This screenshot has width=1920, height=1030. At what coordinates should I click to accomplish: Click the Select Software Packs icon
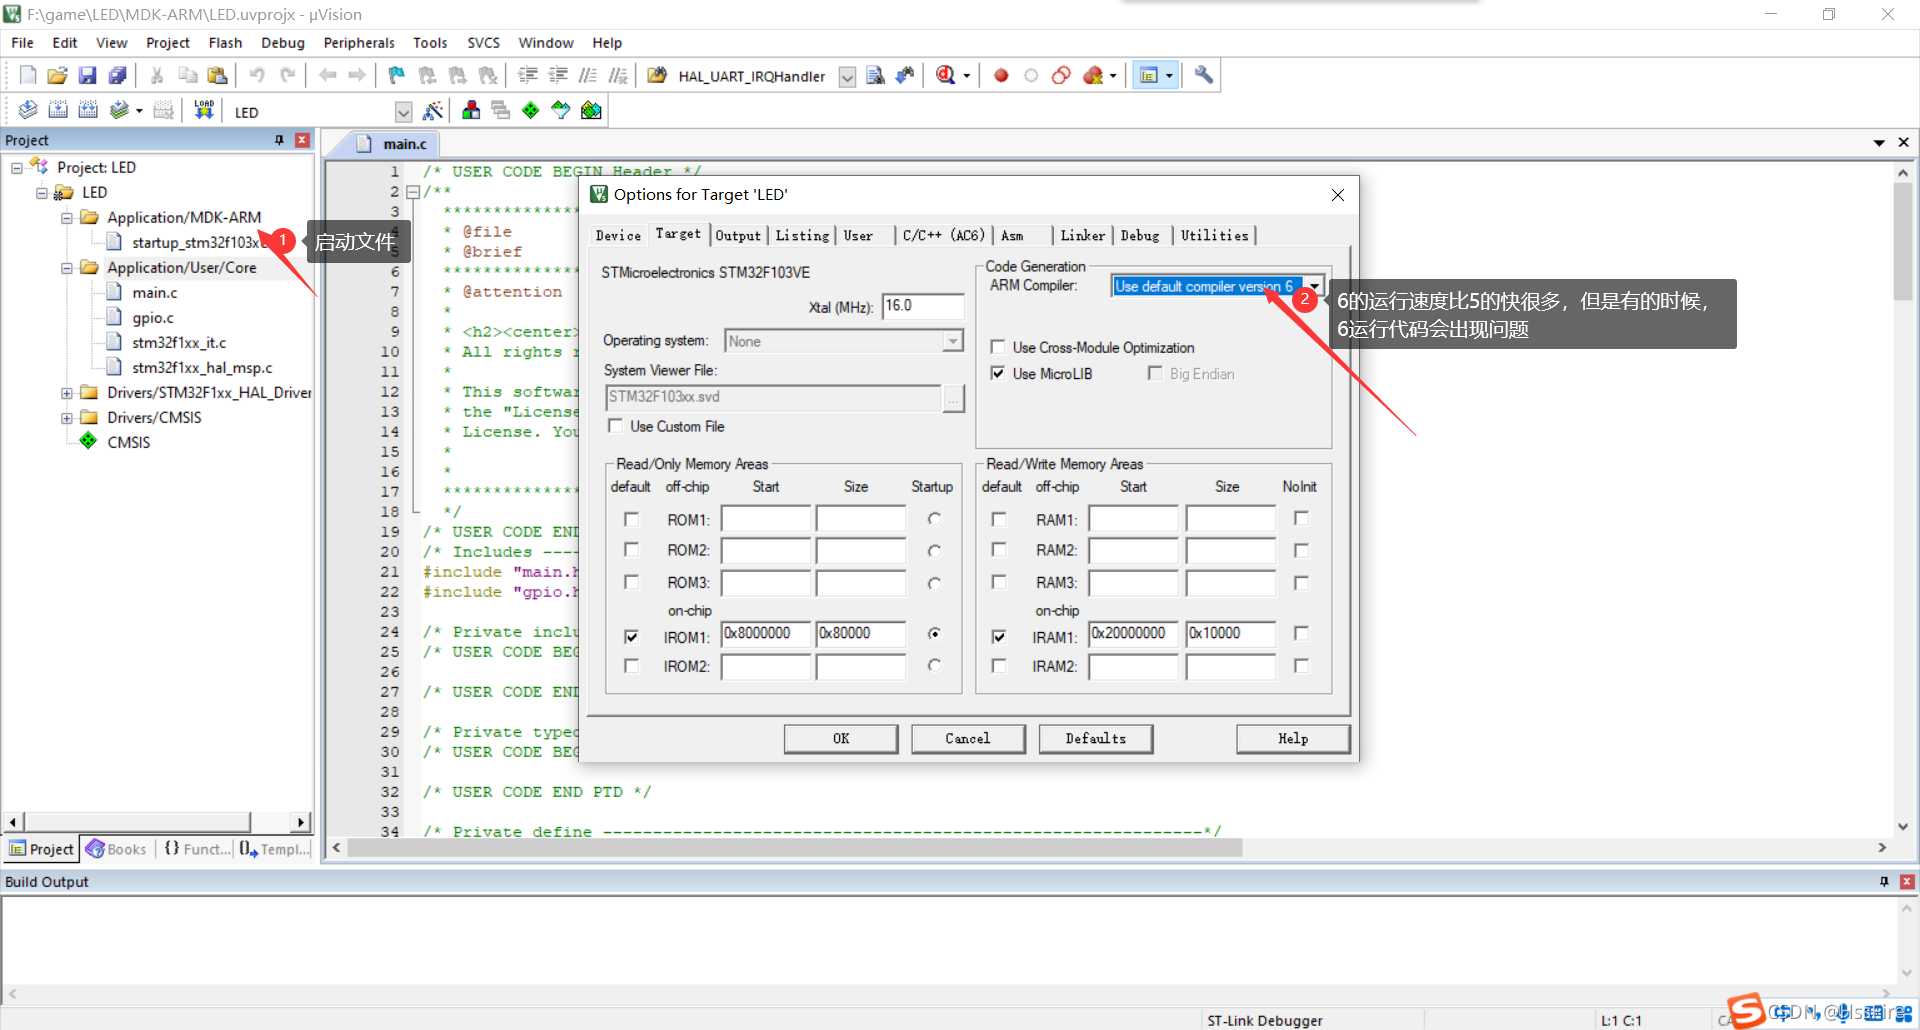[561, 110]
